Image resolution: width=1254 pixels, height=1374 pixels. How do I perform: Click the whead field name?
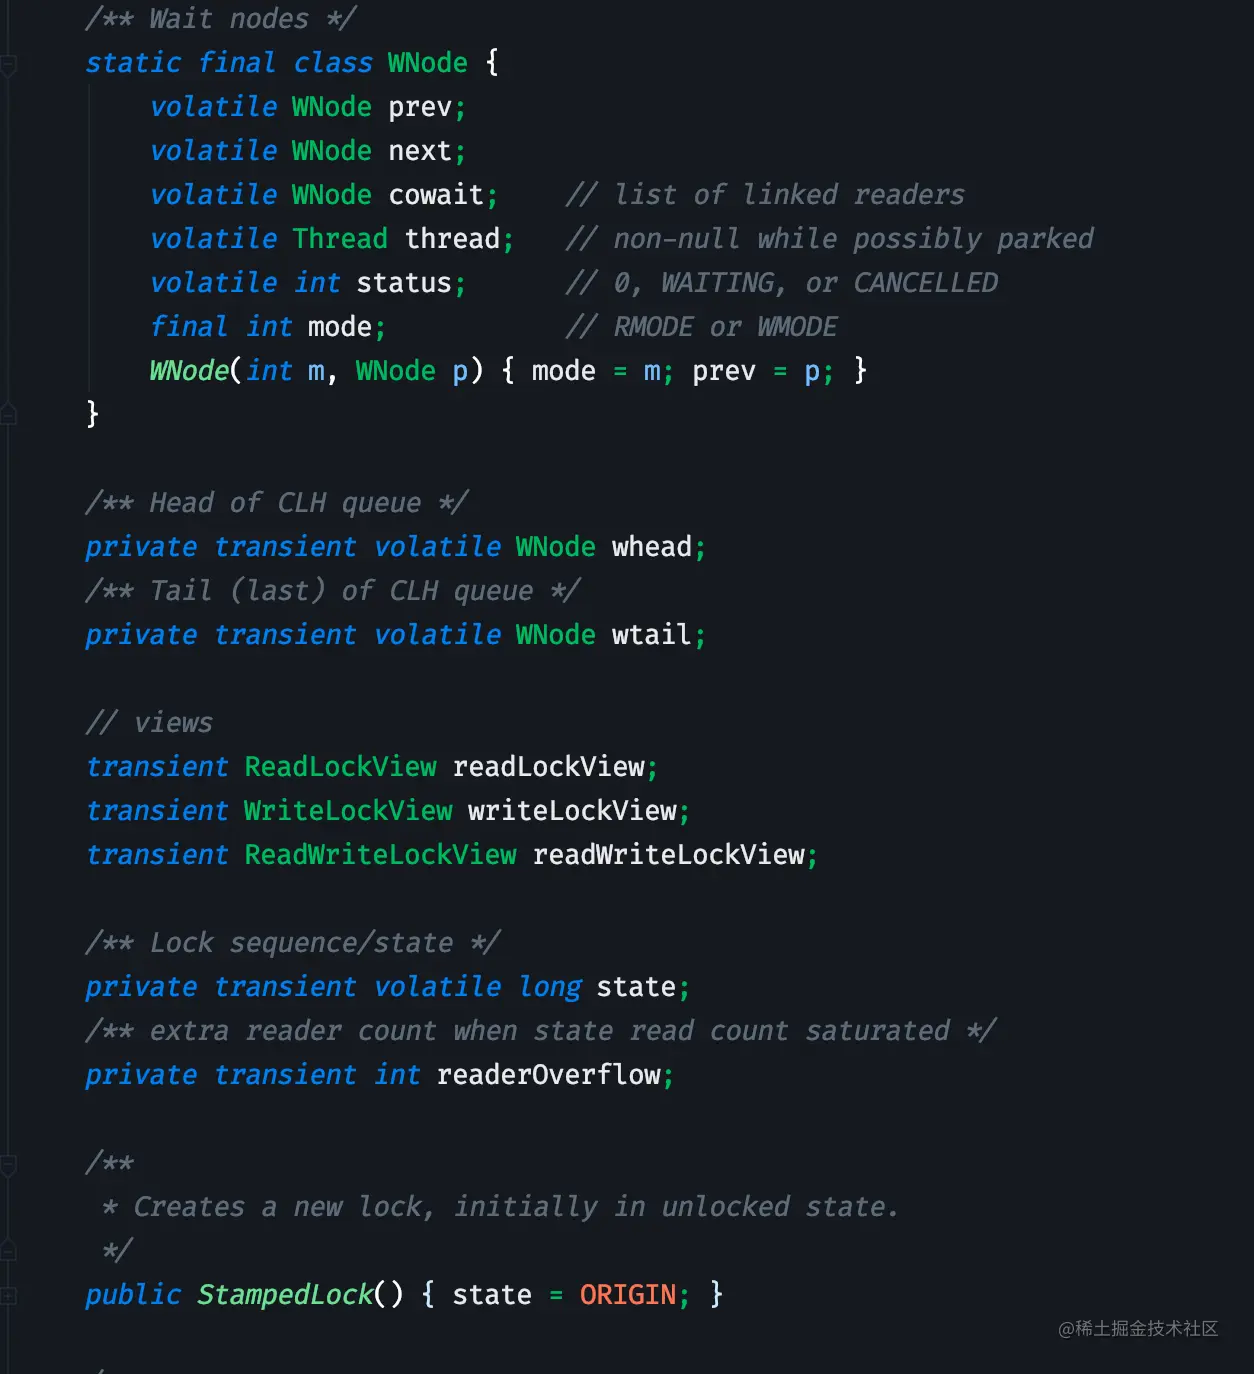coord(651,547)
